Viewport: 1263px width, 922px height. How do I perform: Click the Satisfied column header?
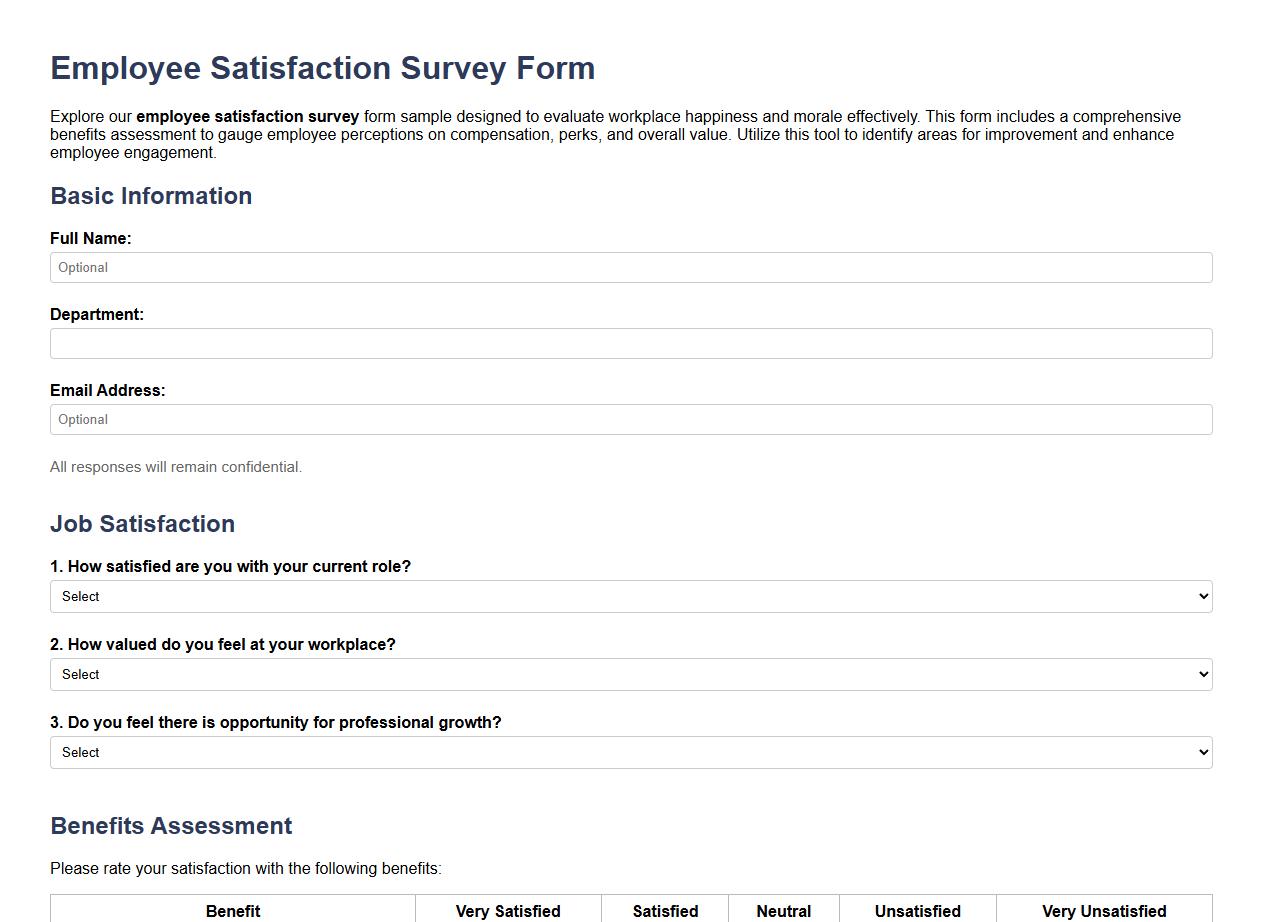pyautogui.click(x=665, y=911)
